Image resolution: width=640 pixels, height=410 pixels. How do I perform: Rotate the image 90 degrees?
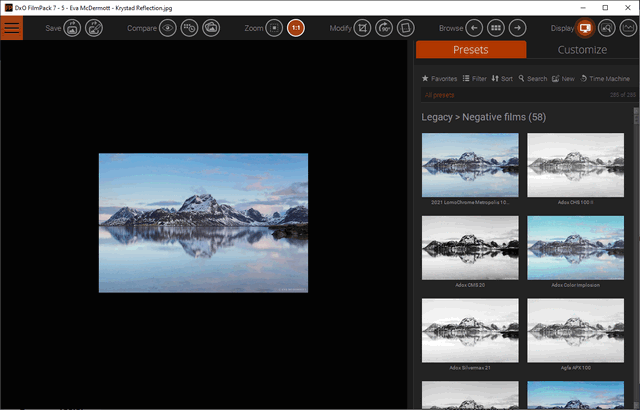pyautogui.click(x=383, y=27)
